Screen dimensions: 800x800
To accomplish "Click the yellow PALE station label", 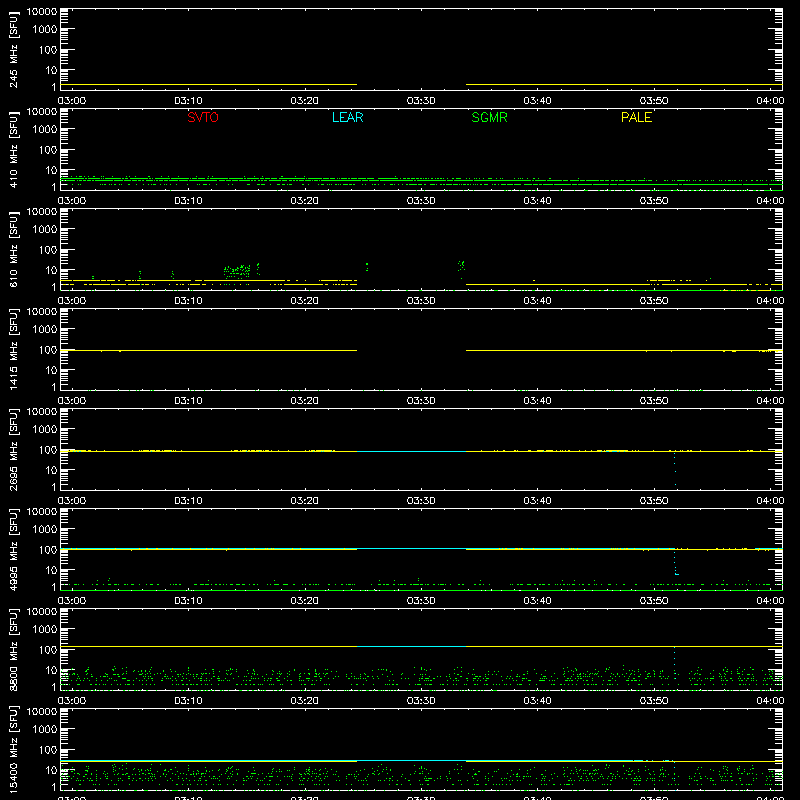I will 636,117.
